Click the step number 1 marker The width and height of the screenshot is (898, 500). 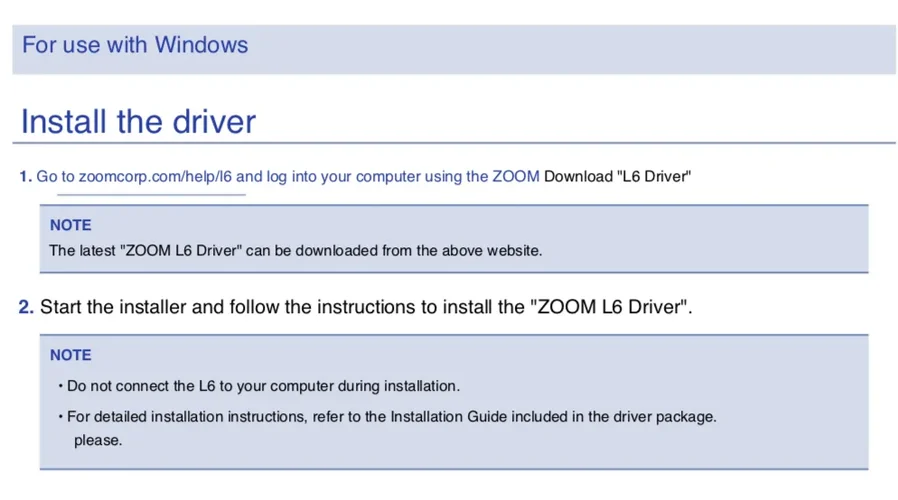pyautogui.click(x=25, y=177)
